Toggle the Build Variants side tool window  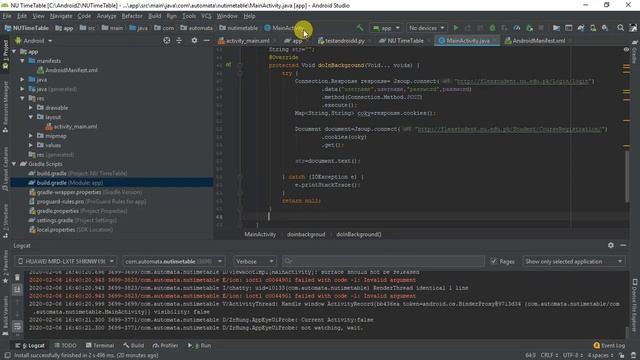5,316
